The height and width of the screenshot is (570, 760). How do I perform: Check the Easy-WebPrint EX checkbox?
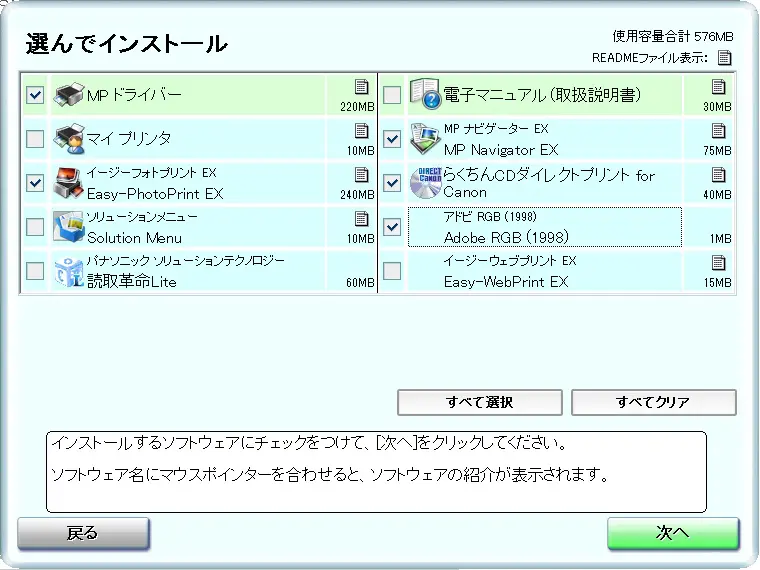[x=392, y=271]
